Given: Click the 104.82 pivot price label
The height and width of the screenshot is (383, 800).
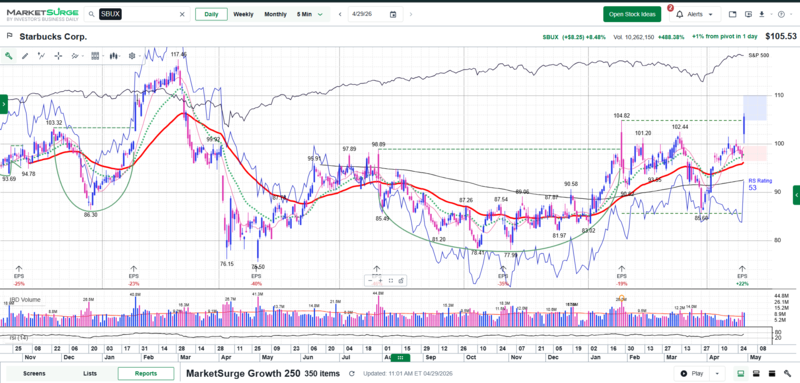Looking at the screenshot, I should click(x=622, y=116).
